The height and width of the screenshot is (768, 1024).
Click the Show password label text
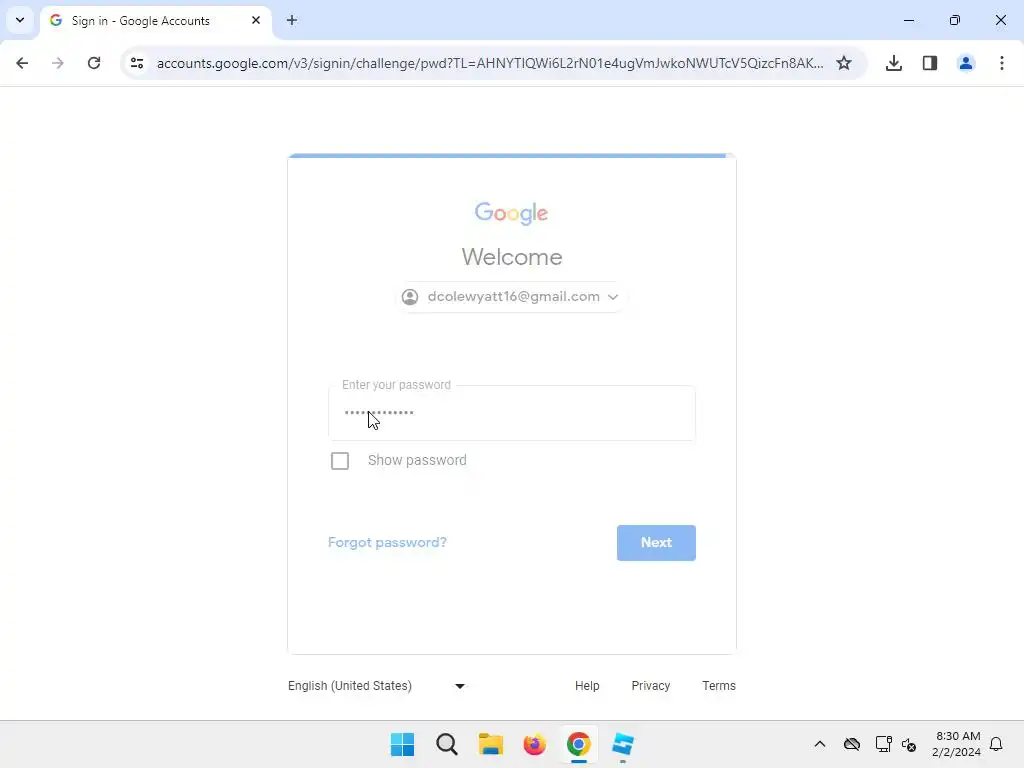pos(417,460)
